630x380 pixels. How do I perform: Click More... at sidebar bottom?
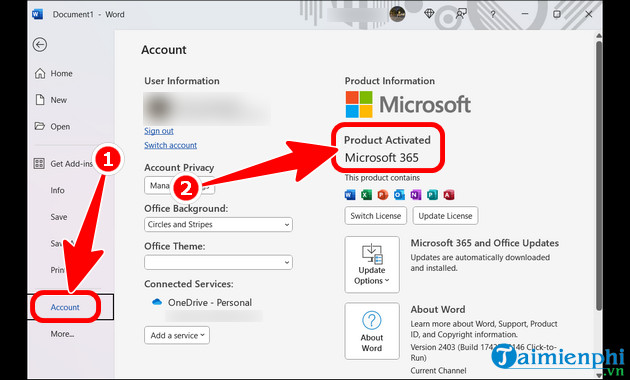click(x=62, y=334)
